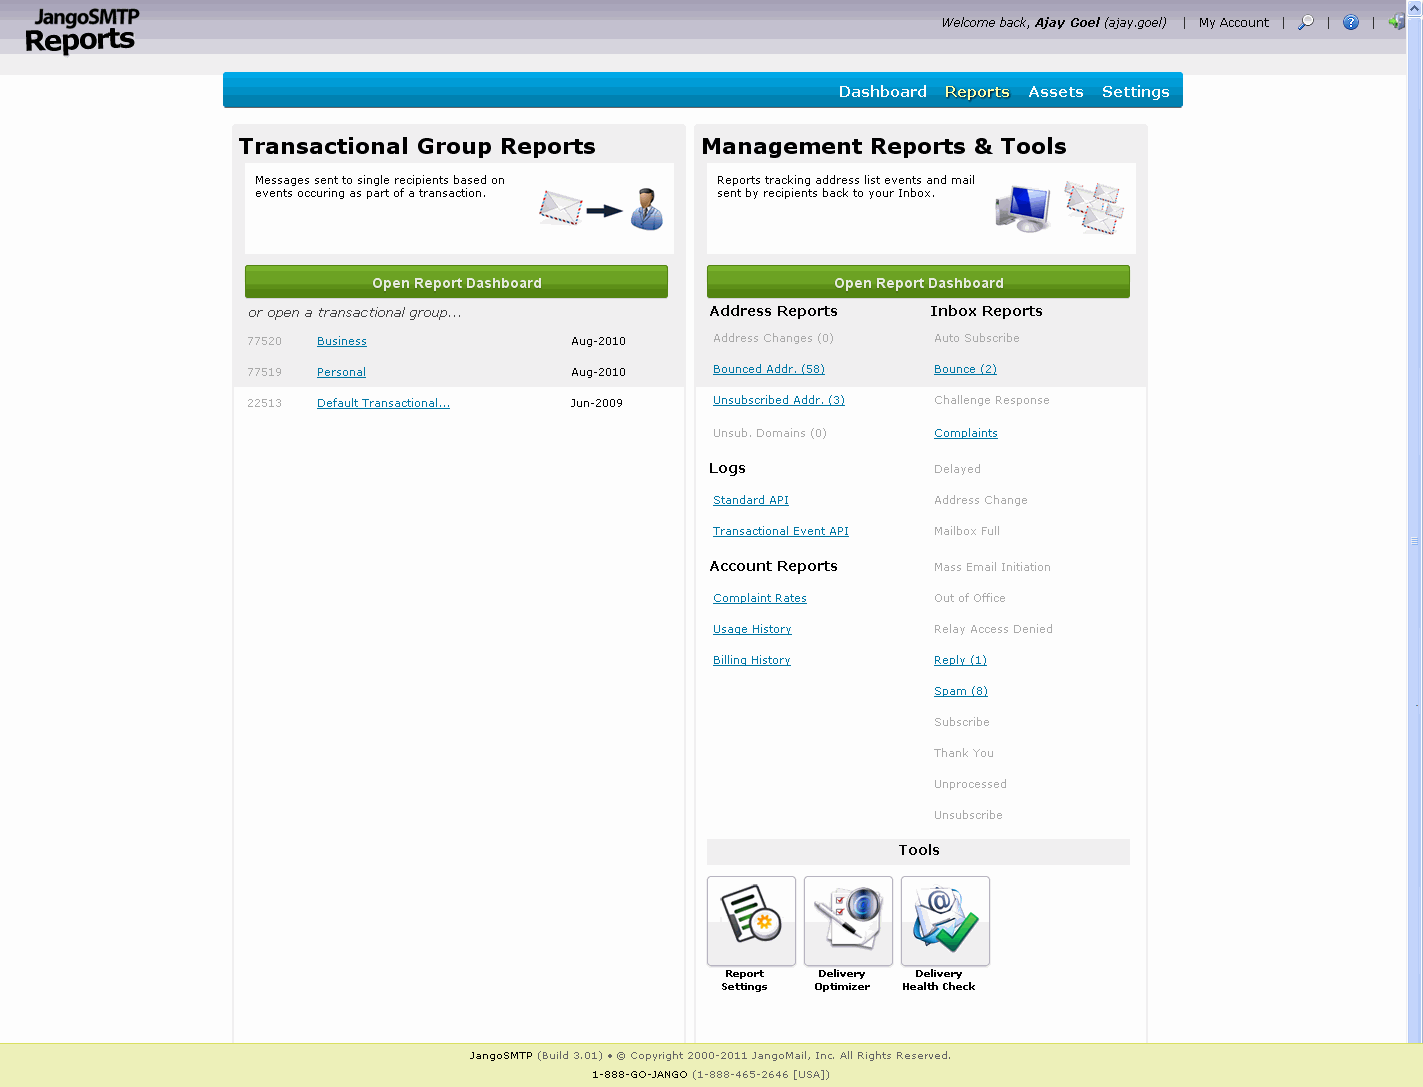
Task: Open Management Reports Dashboard button
Action: pyautogui.click(x=918, y=282)
